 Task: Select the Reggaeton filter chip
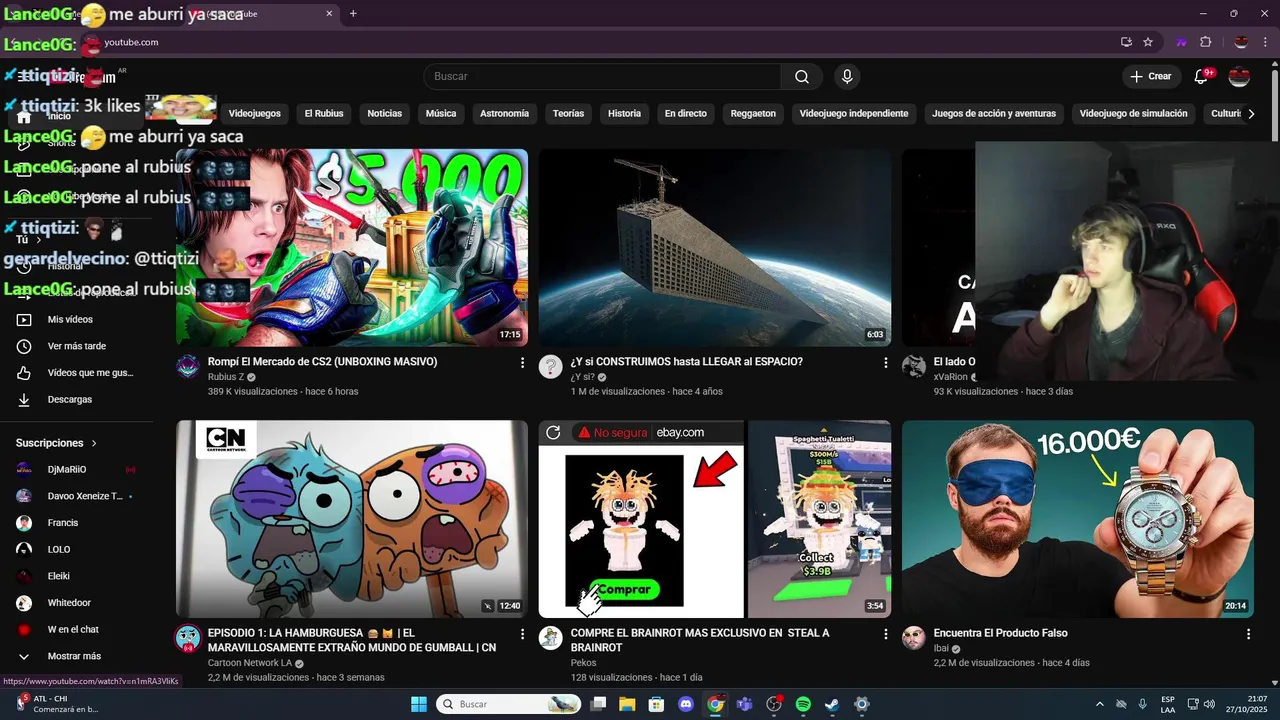pos(753,113)
